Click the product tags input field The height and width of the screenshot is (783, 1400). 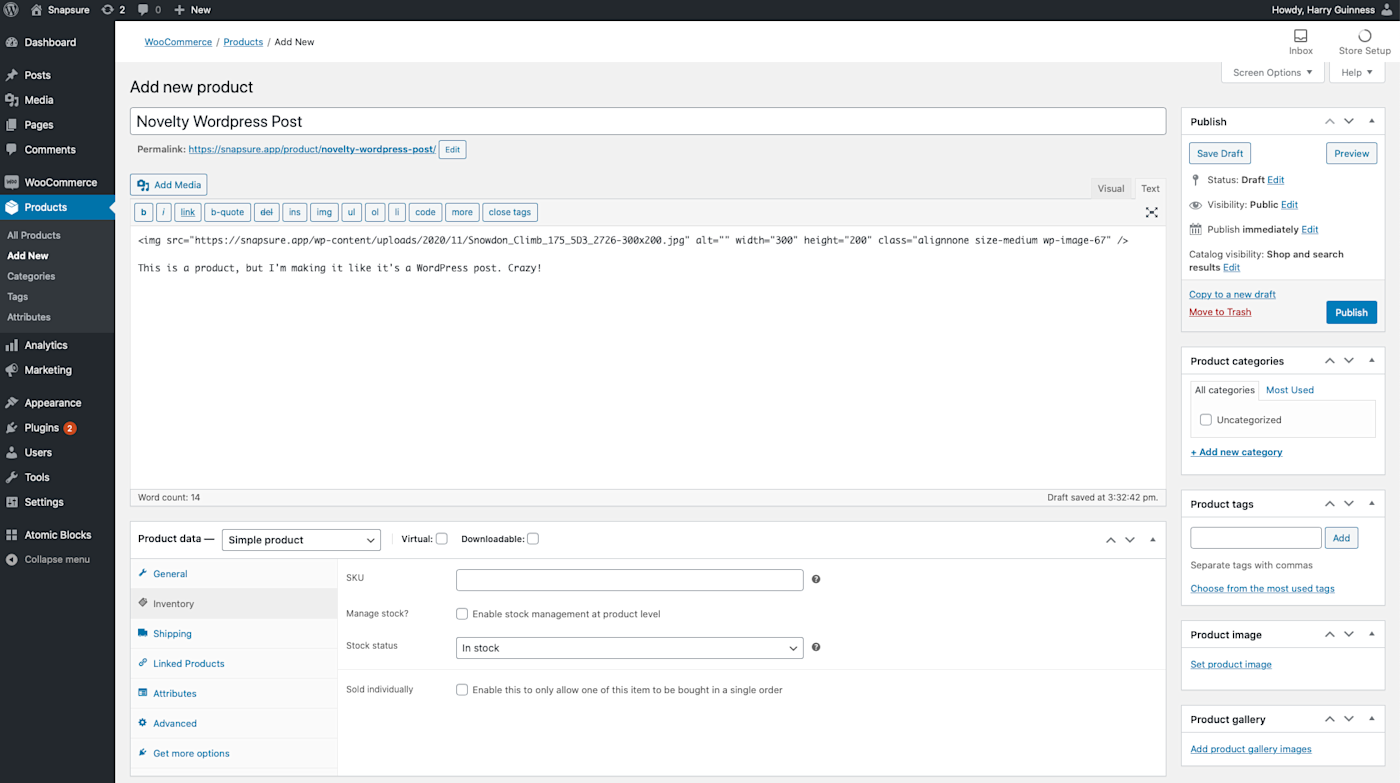[x=1256, y=538]
